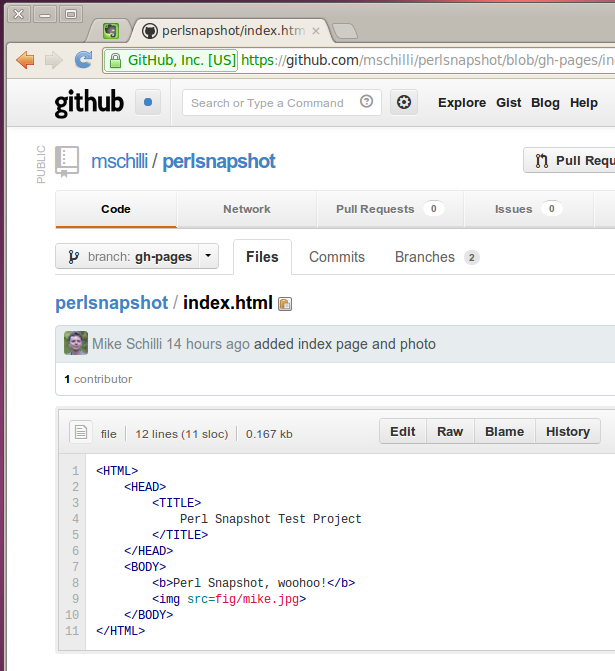
Task: Click the repository book icon
Action: 67,162
